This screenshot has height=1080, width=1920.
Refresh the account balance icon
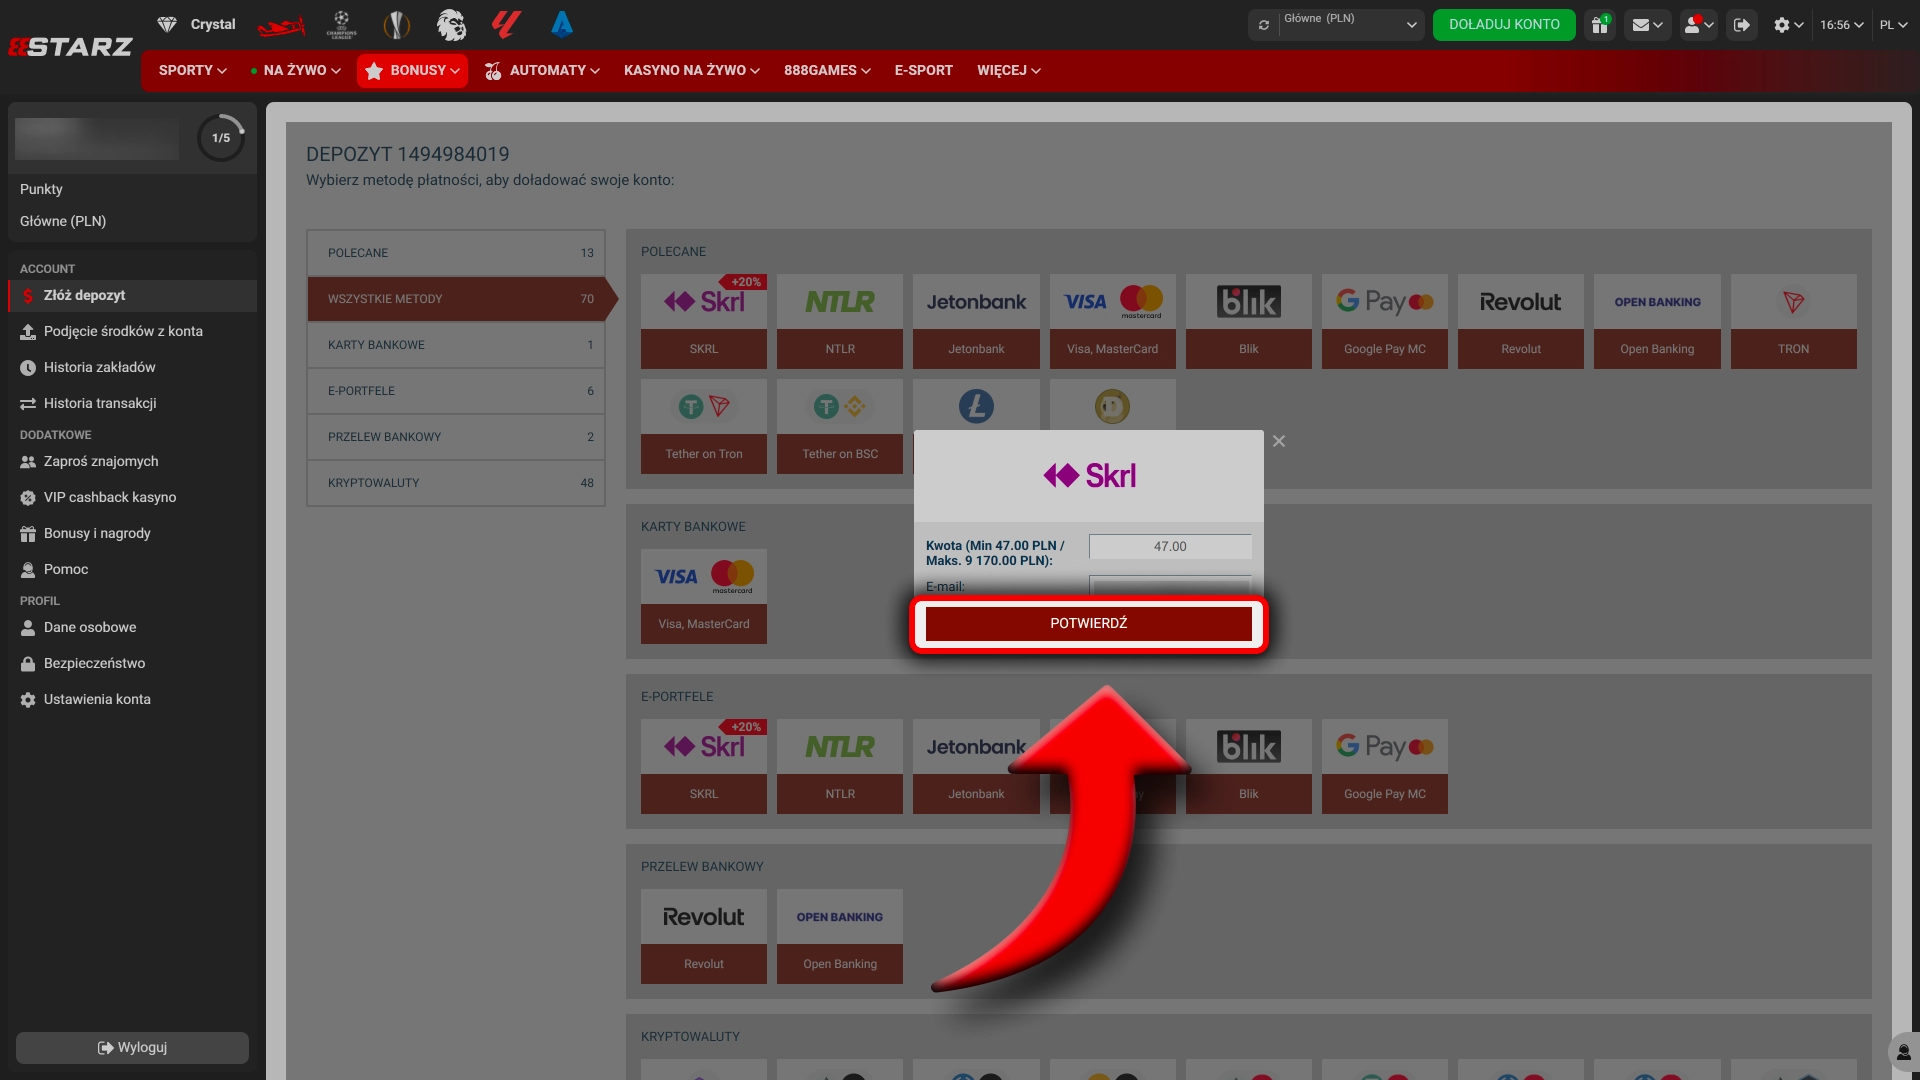coord(1264,25)
